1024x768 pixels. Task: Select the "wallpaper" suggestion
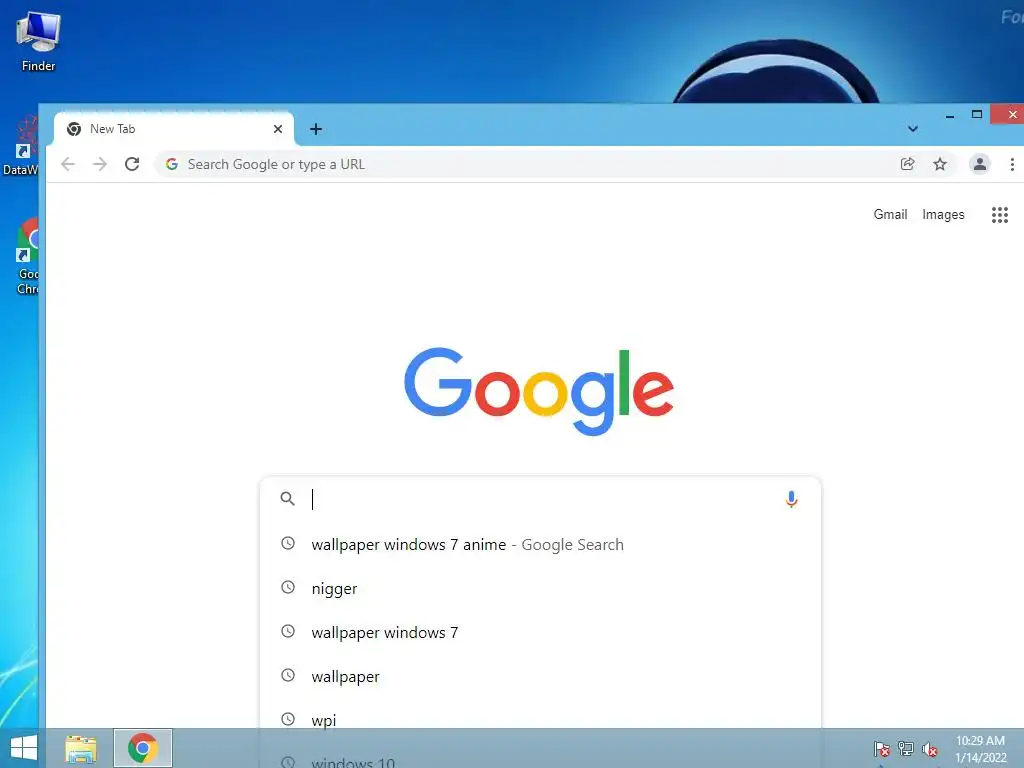pos(540,677)
